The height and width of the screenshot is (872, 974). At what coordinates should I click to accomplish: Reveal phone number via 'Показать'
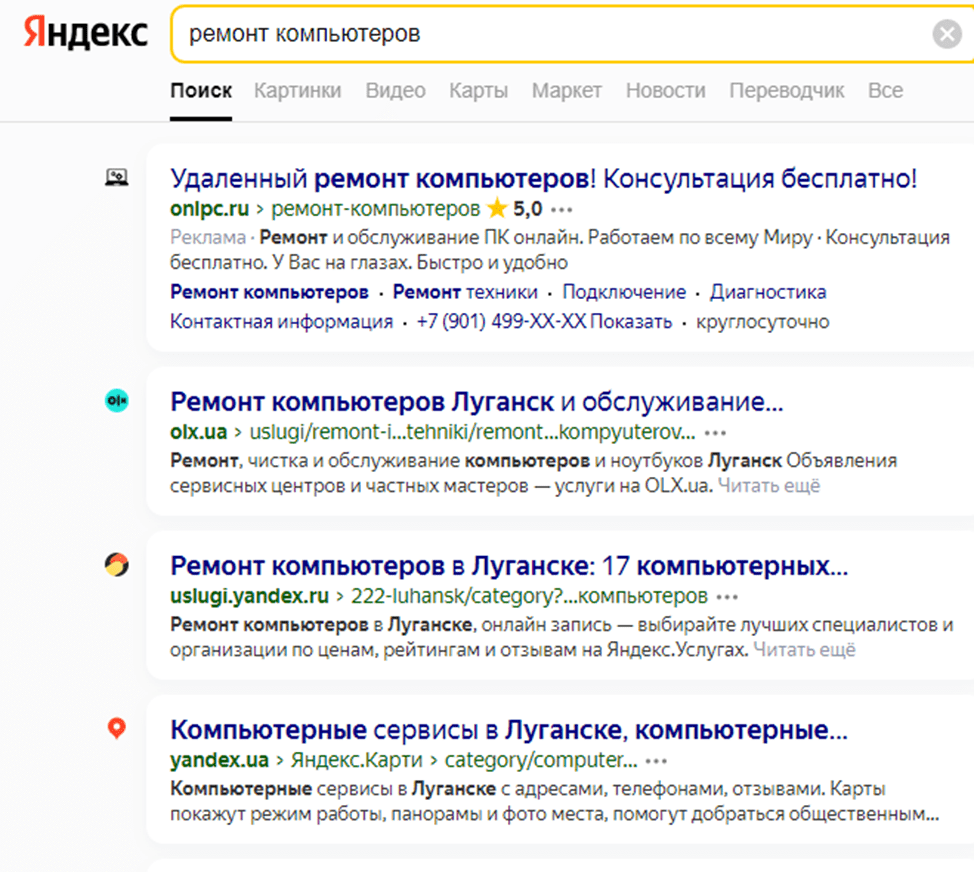click(631, 322)
